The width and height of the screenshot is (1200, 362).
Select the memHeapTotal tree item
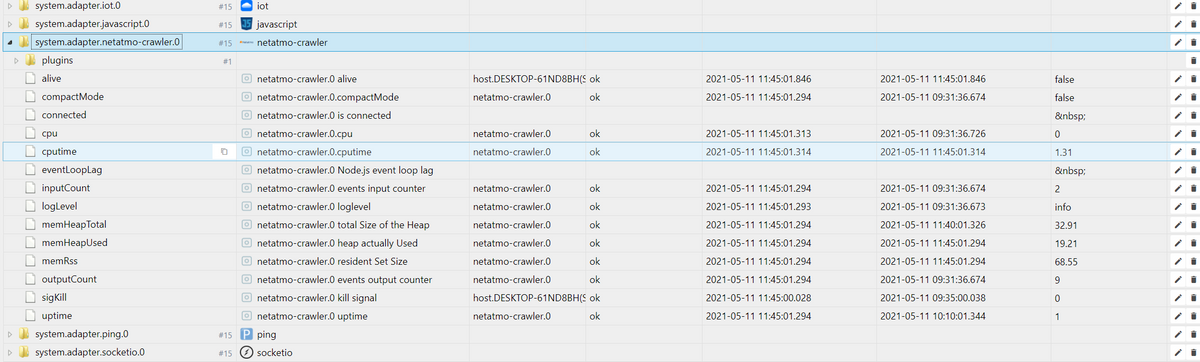pyautogui.click(x=74, y=225)
